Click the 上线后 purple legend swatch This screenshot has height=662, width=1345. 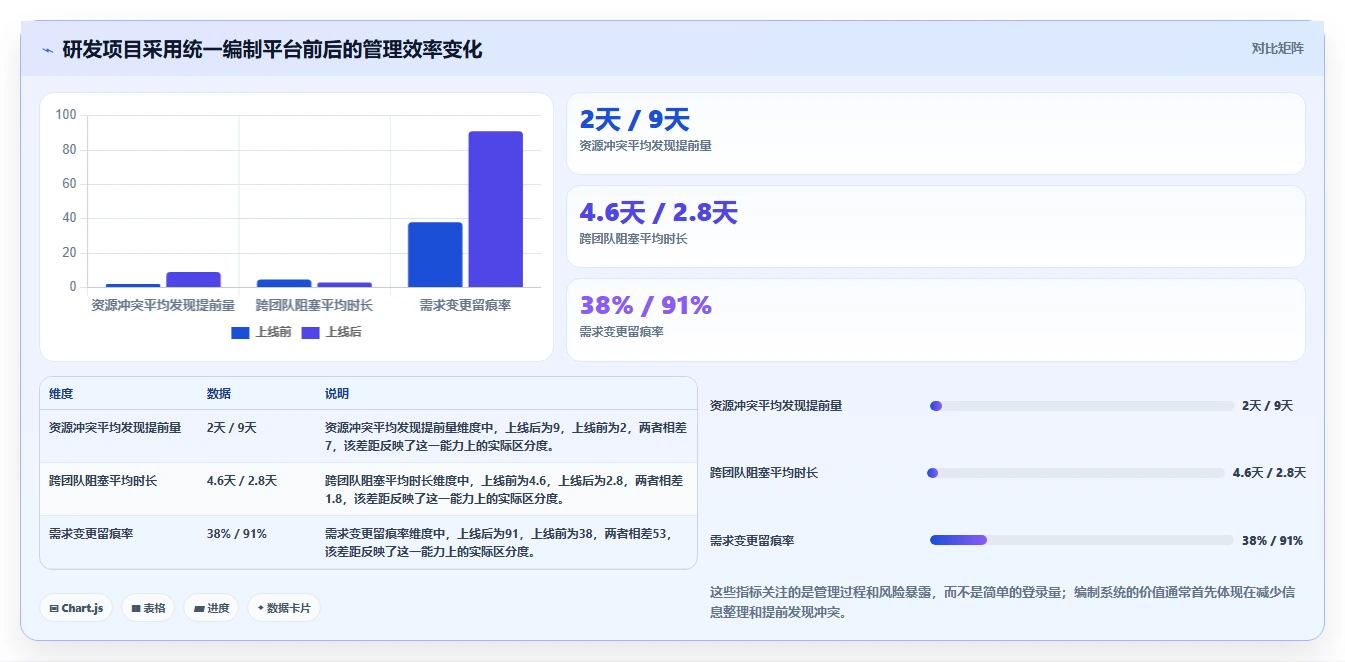pos(310,333)
